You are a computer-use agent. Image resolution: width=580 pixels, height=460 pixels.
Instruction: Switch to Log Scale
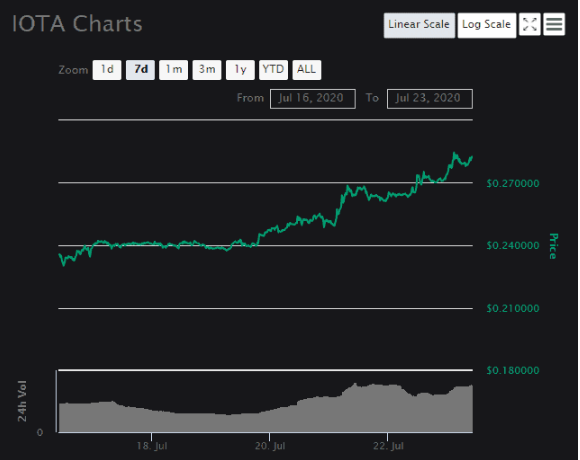(x=486, y=25)
